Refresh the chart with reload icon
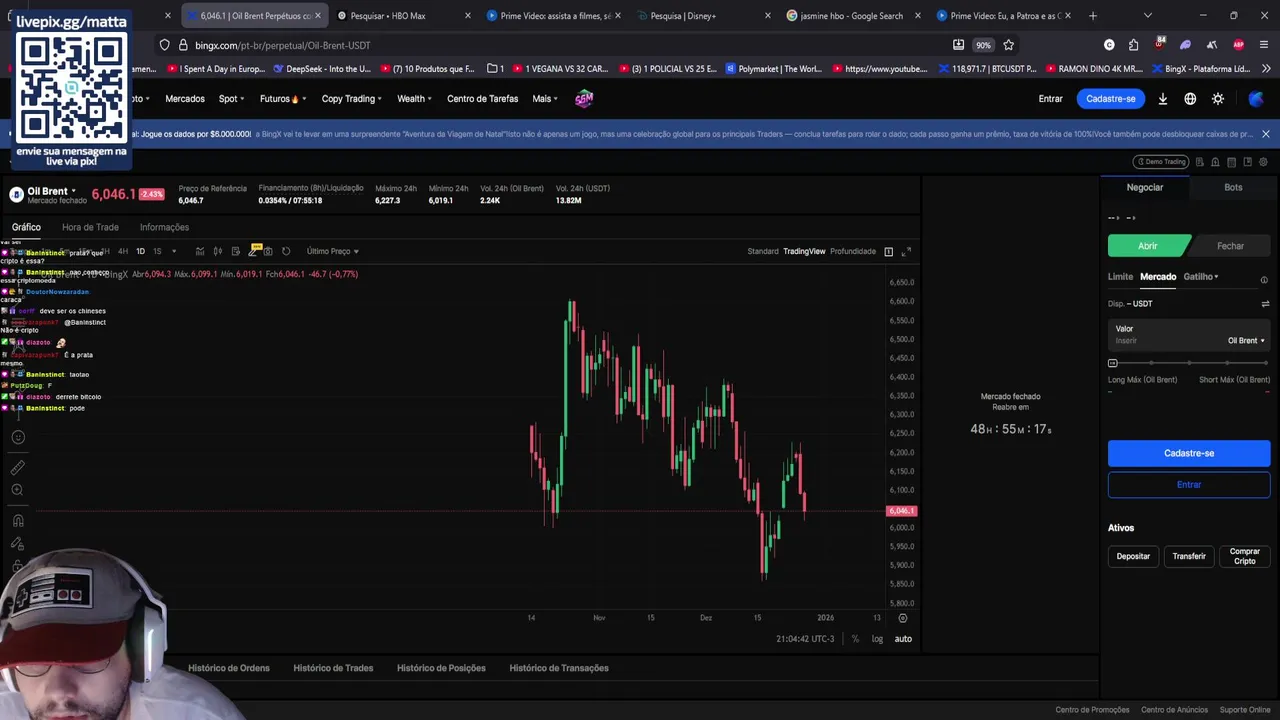 [x=286, y=251]
